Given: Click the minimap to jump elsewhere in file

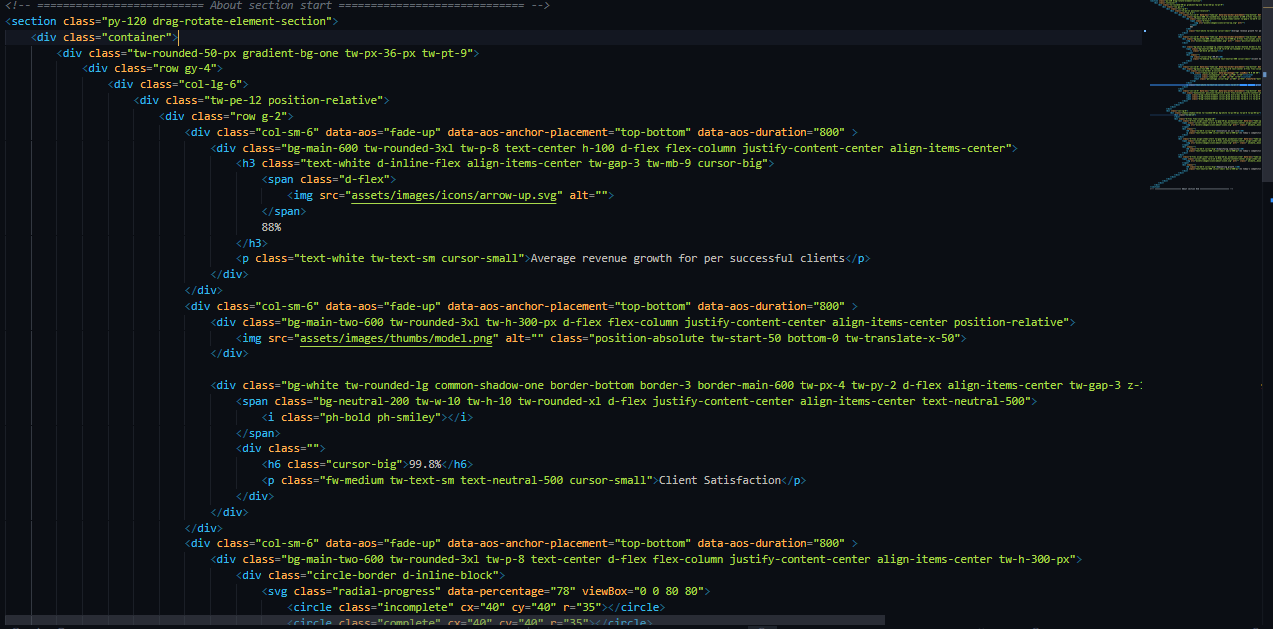Looking at the screenshot, I should tap(1210, 100).
